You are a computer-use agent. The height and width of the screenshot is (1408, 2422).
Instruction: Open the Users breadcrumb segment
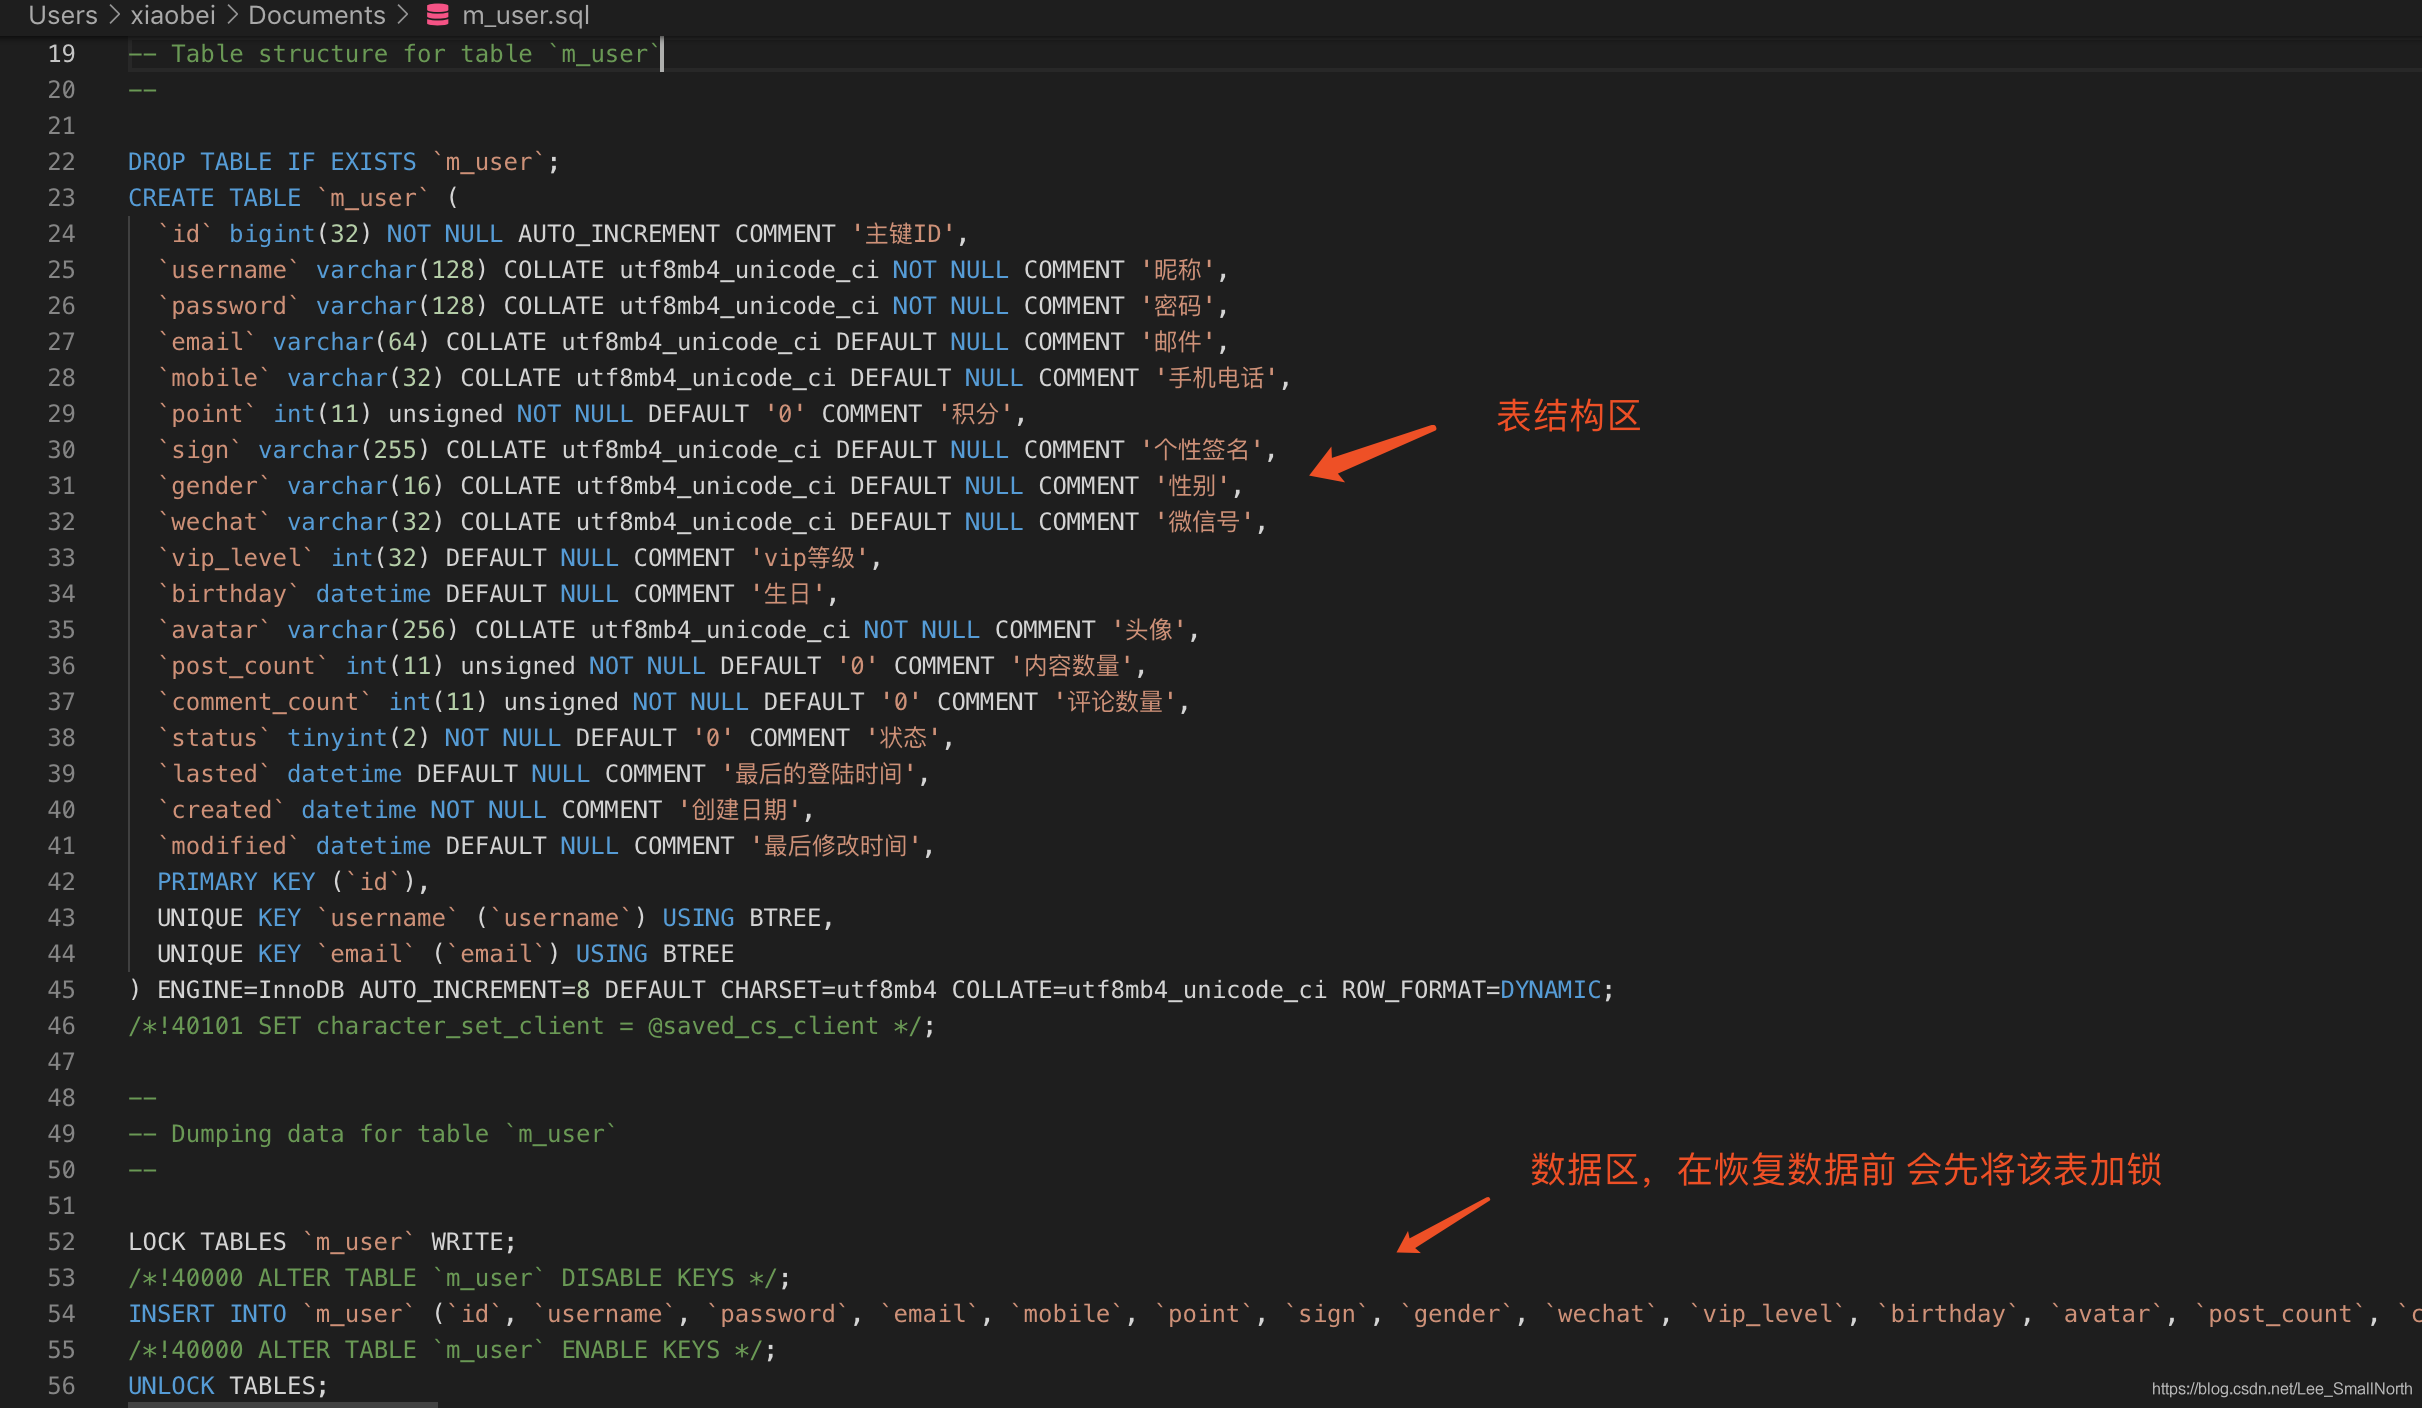(x=62, y=15)
